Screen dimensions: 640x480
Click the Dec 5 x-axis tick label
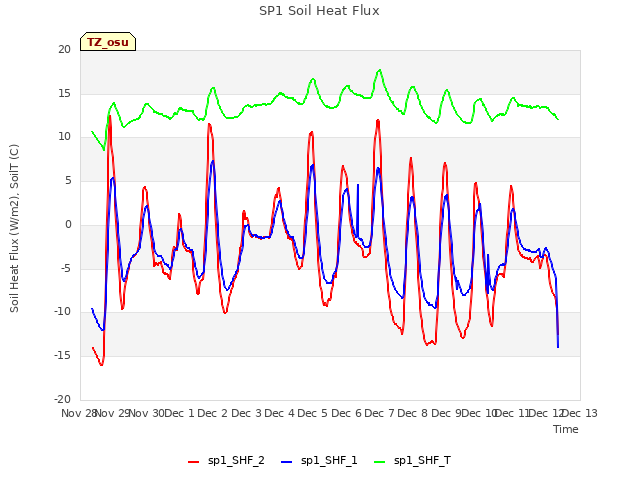[x=313, y=413]
